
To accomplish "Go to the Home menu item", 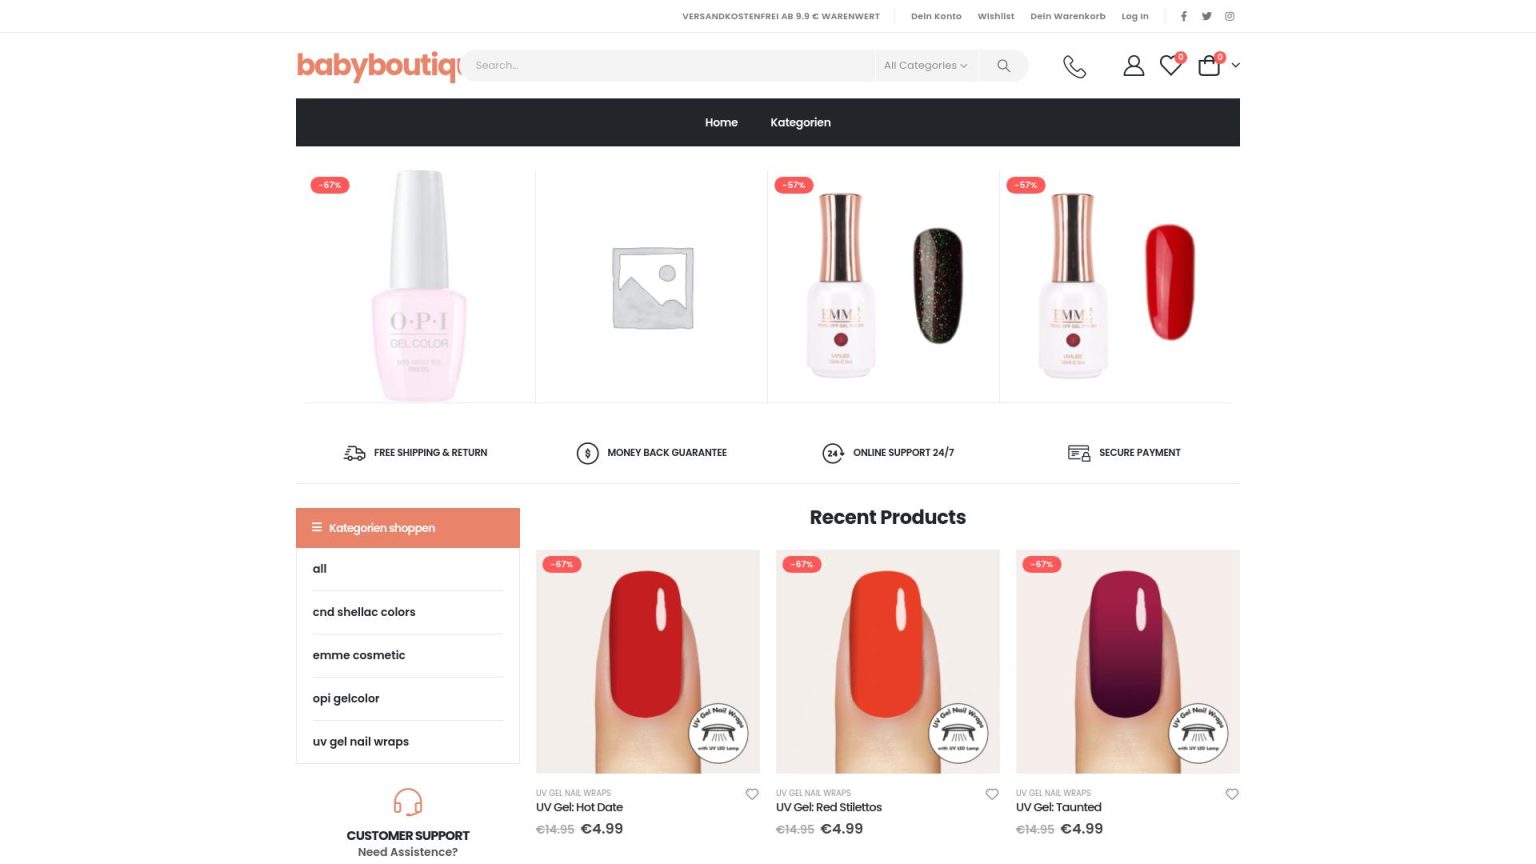I will click(x=721, y=122).
